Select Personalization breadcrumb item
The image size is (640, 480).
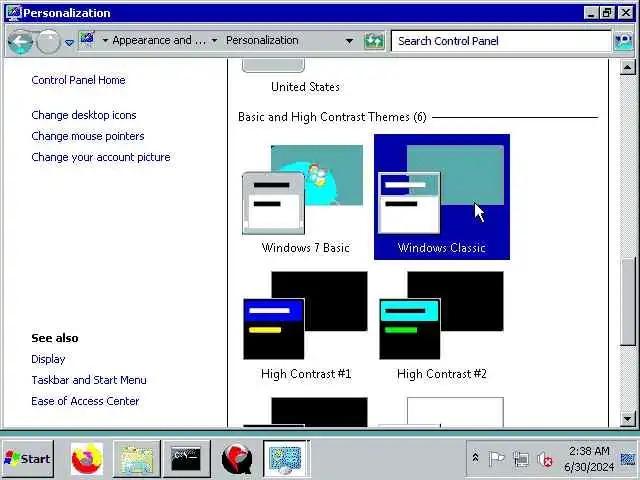pos(262,40)
